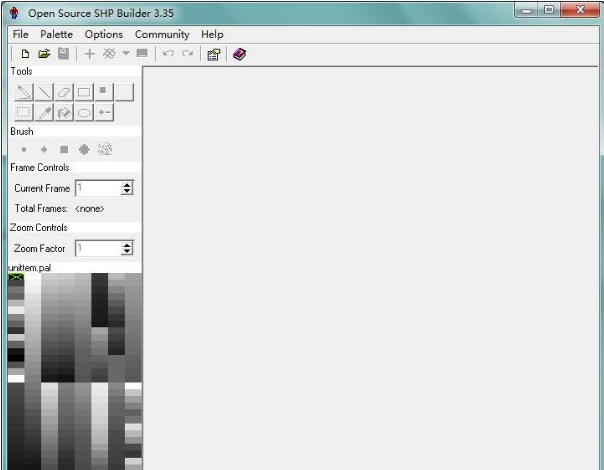The width and height of the screenshot is (604, 470).
Task: Open the preferences checklist icon
Action: pyautogui.click(x=214, y=54)
